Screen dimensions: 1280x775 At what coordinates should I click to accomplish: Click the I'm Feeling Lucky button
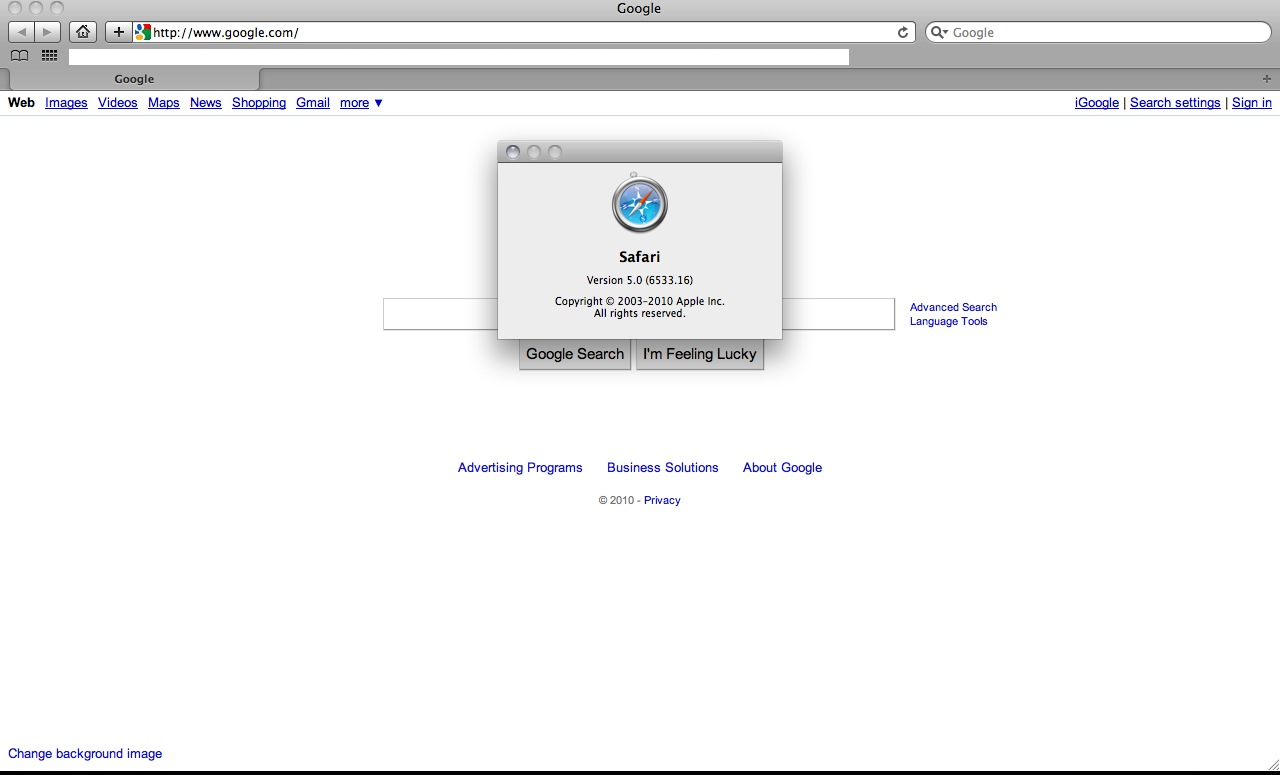click(x=700, y=354)
